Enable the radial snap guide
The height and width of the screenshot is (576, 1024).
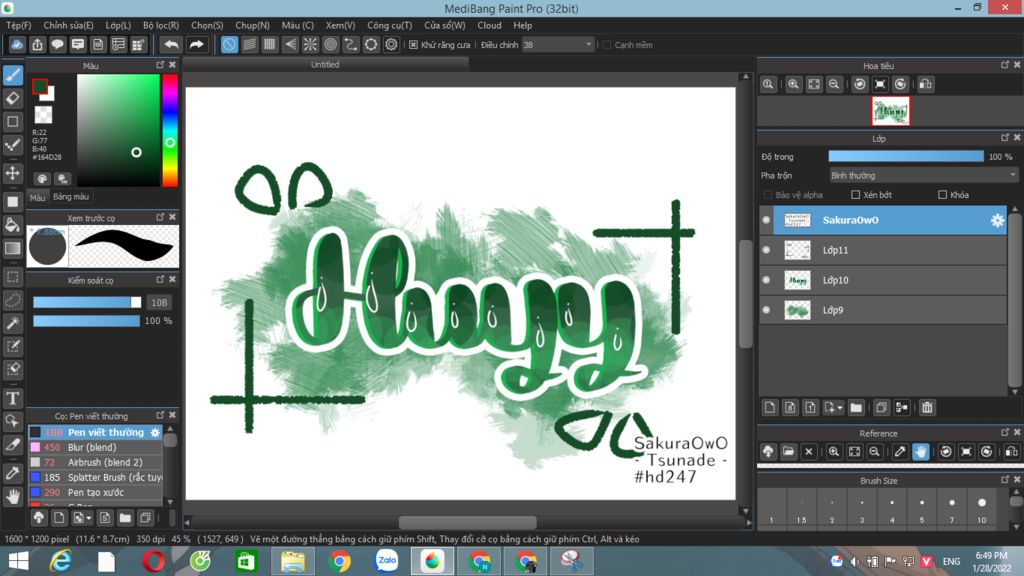point(310,44)
